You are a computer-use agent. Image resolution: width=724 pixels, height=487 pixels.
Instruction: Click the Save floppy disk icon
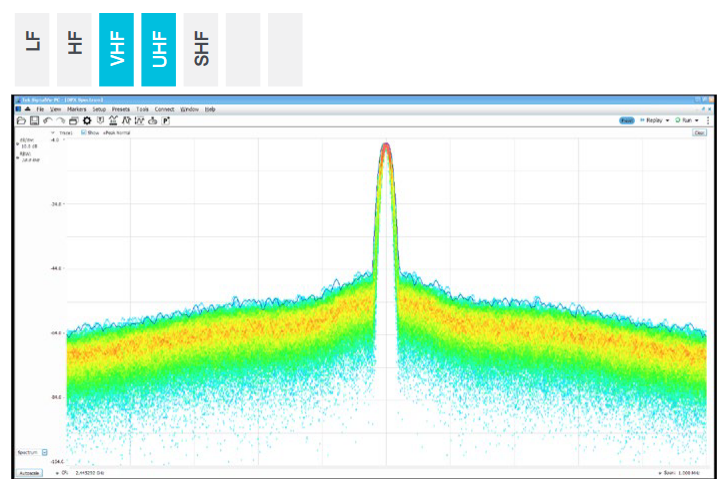33,120
